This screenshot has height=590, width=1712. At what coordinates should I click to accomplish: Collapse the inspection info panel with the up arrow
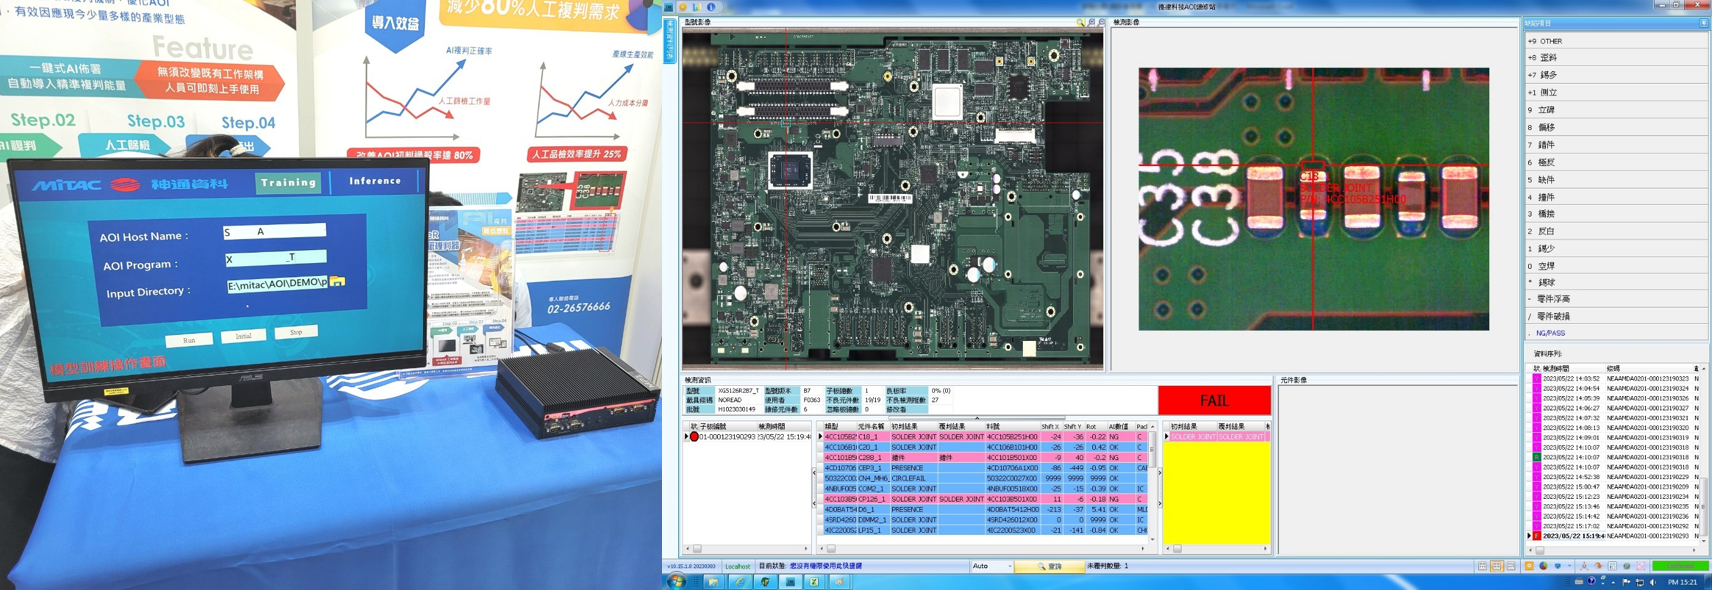[978, 418]
